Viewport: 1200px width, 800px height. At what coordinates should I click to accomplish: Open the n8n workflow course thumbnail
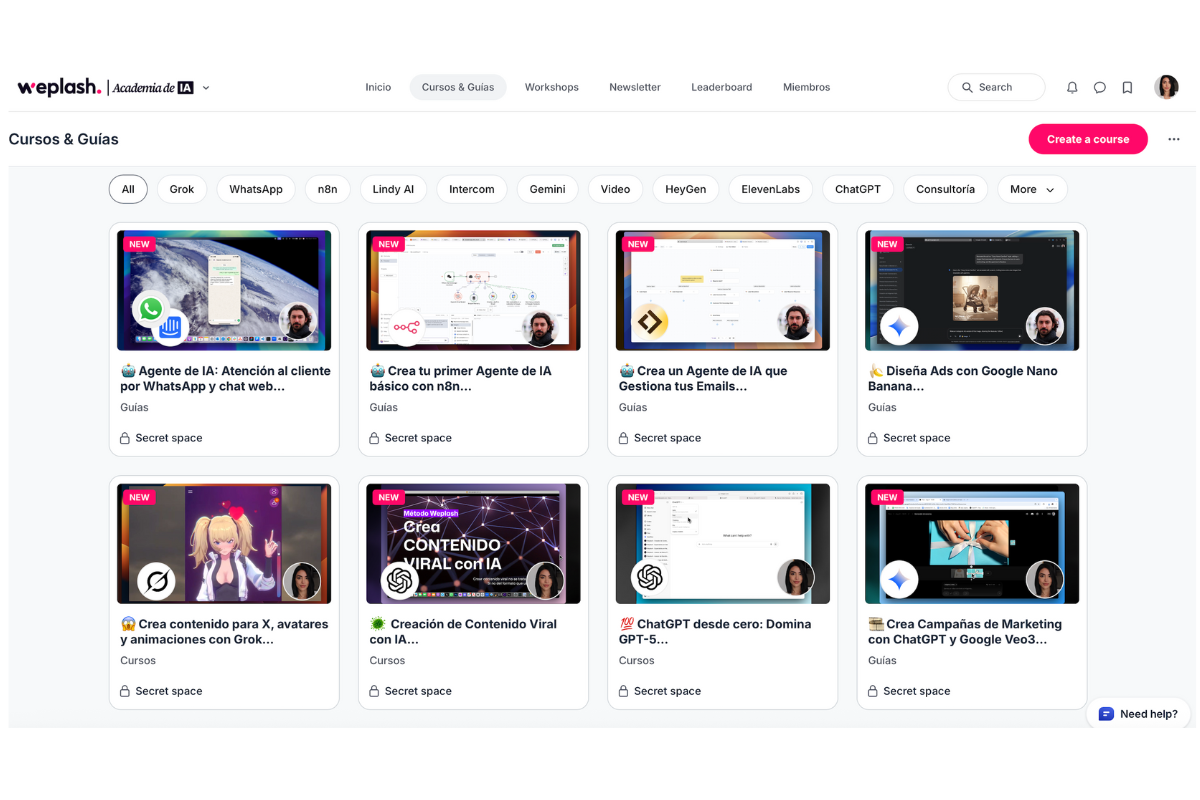click(x=473, y=291)
